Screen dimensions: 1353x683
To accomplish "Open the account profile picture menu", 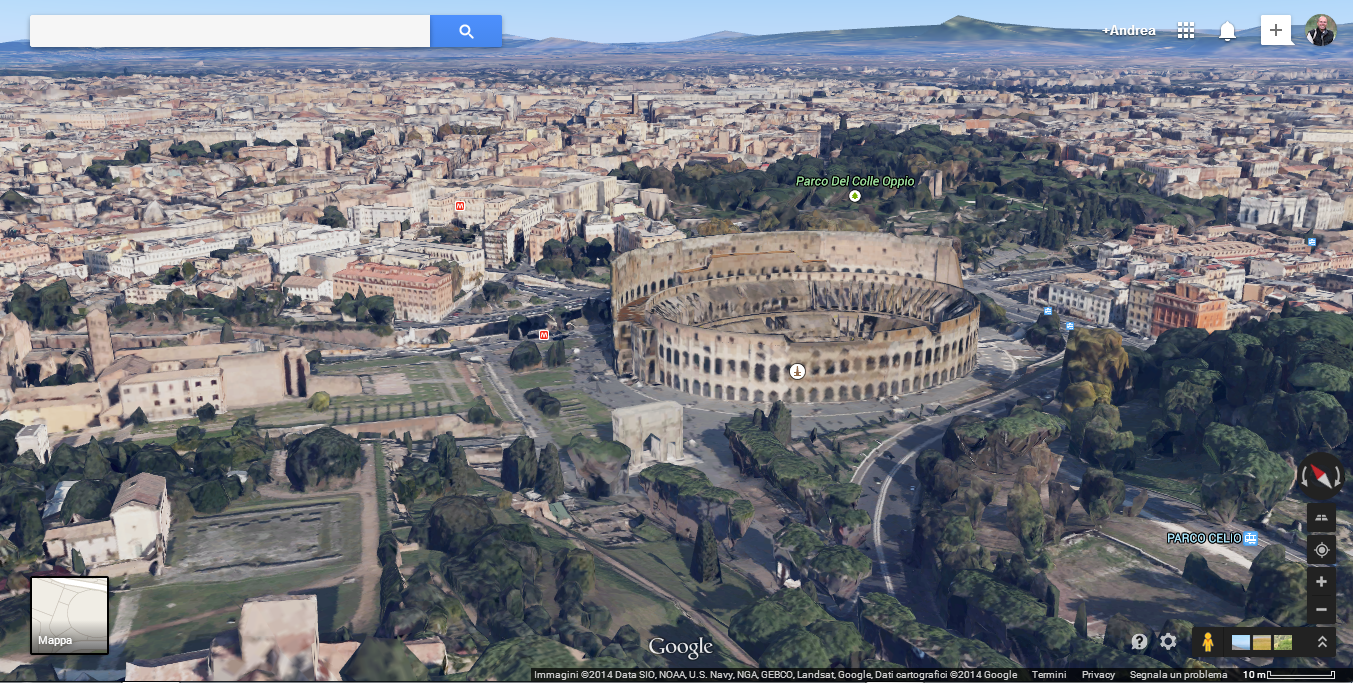I will pos(1321,30).
